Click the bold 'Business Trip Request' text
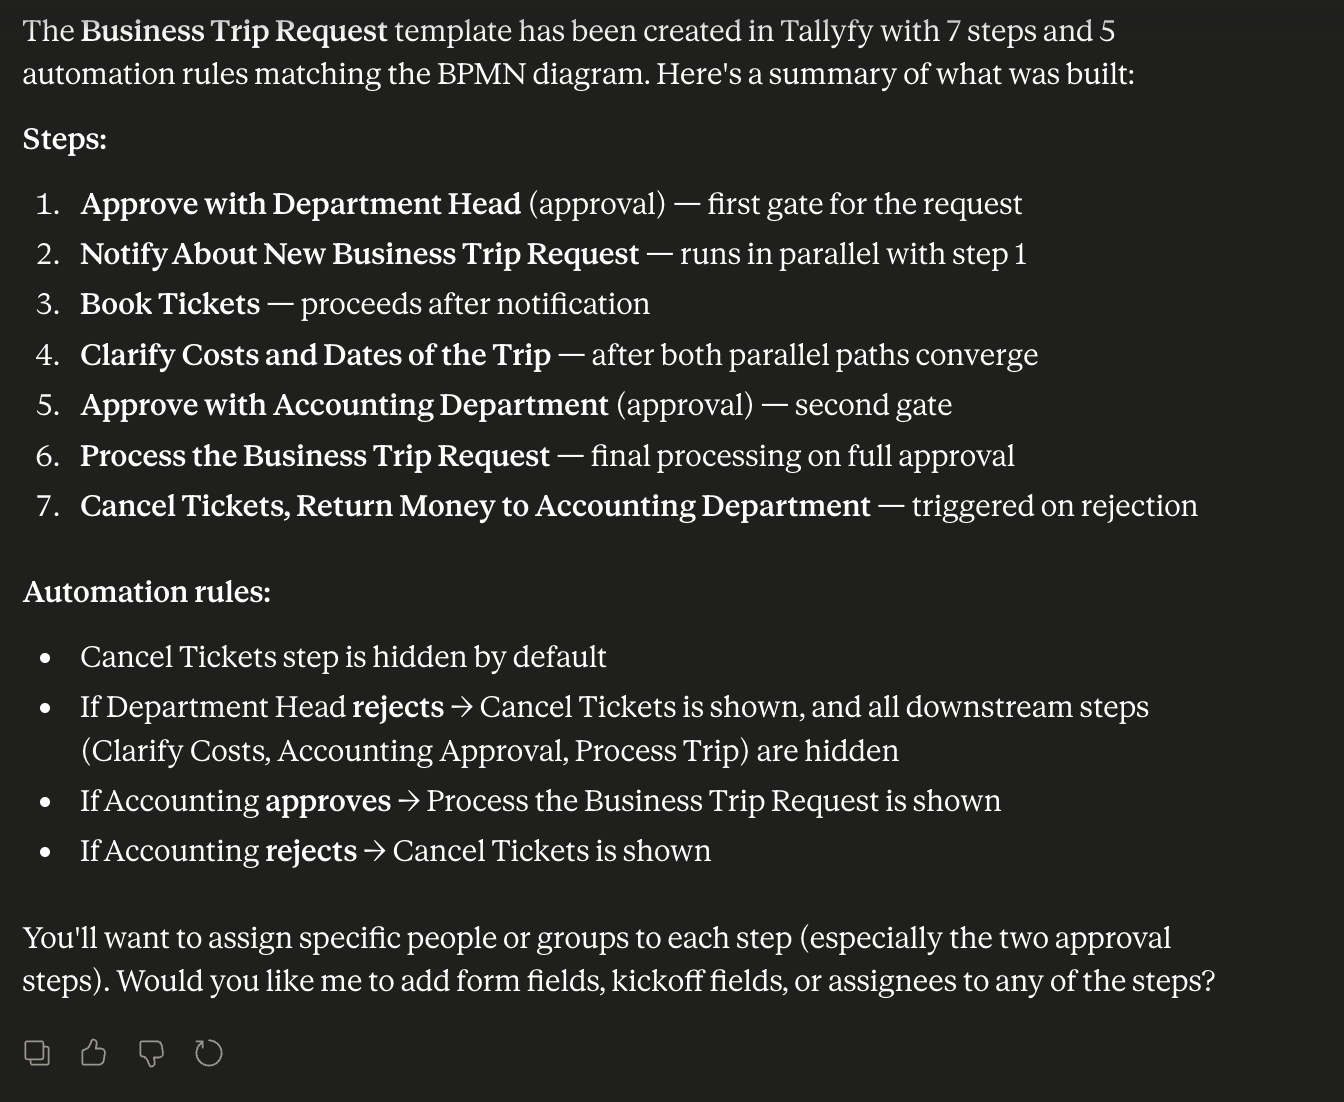1344x1102 pixels. (234, 31)
